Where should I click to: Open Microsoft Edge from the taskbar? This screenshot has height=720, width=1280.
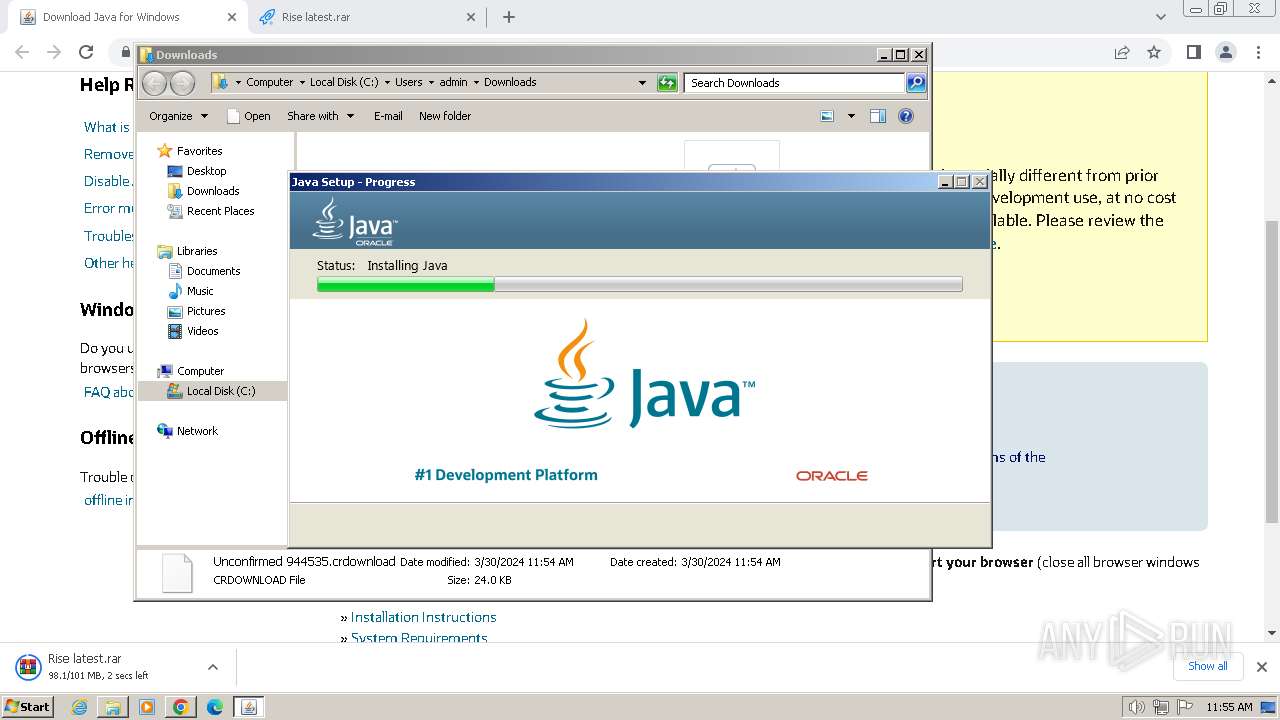point(215,707)
